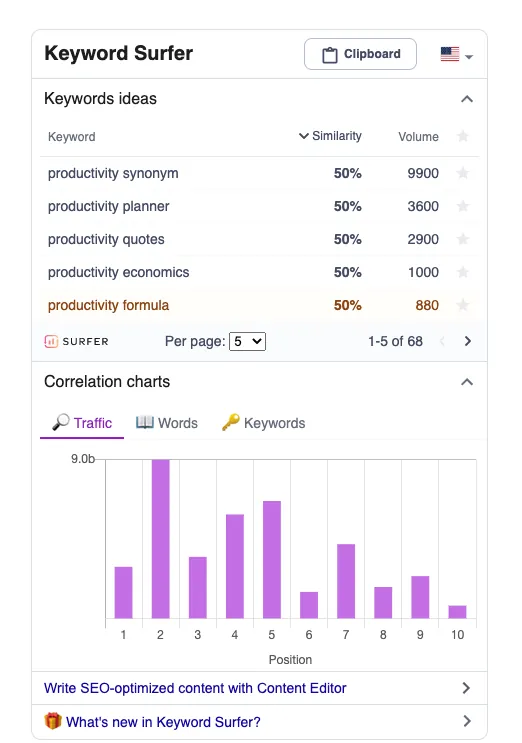This screenshot has width=522, height=743.
Task: Star the productivity quotes keyword
Action: pyautogui.click(x=463, y=239)
